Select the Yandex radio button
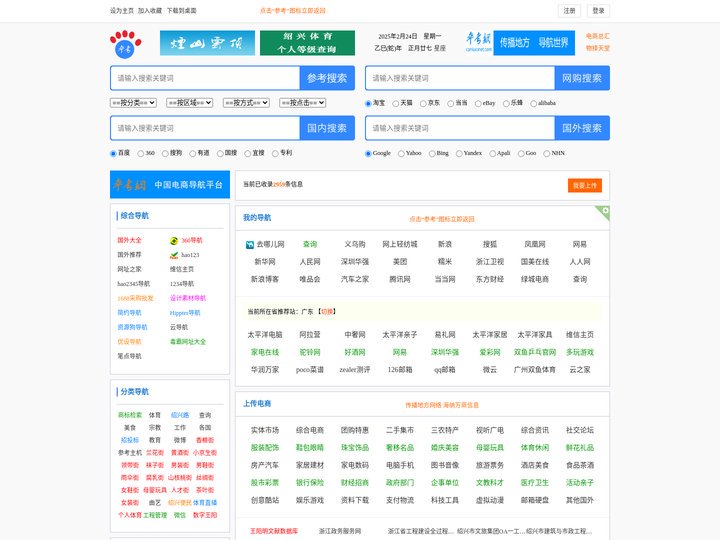 (x=459, y=154)
